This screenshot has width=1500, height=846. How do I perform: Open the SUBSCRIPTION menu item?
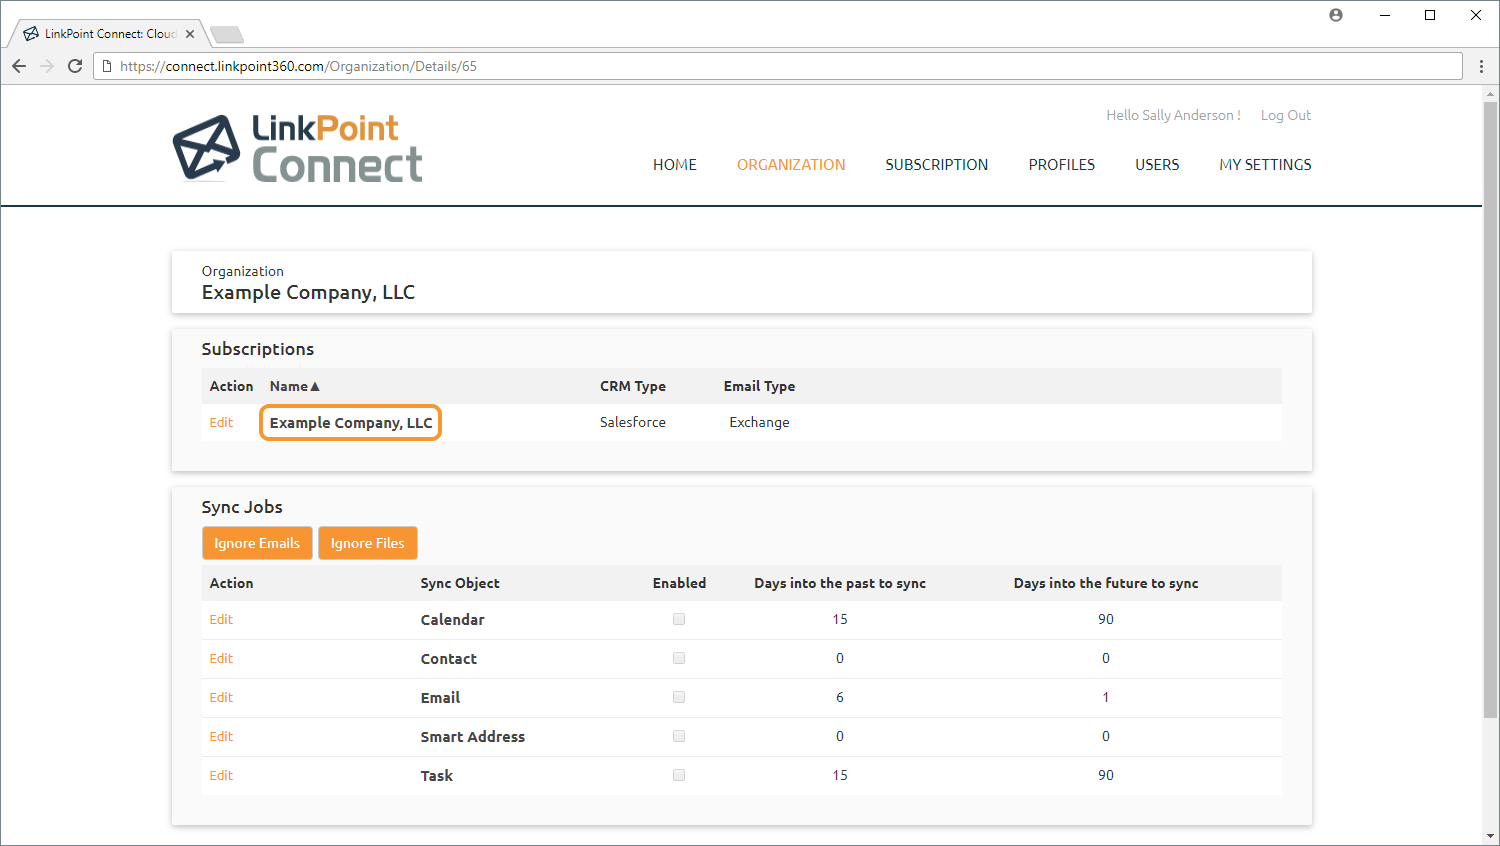point(937,165)
